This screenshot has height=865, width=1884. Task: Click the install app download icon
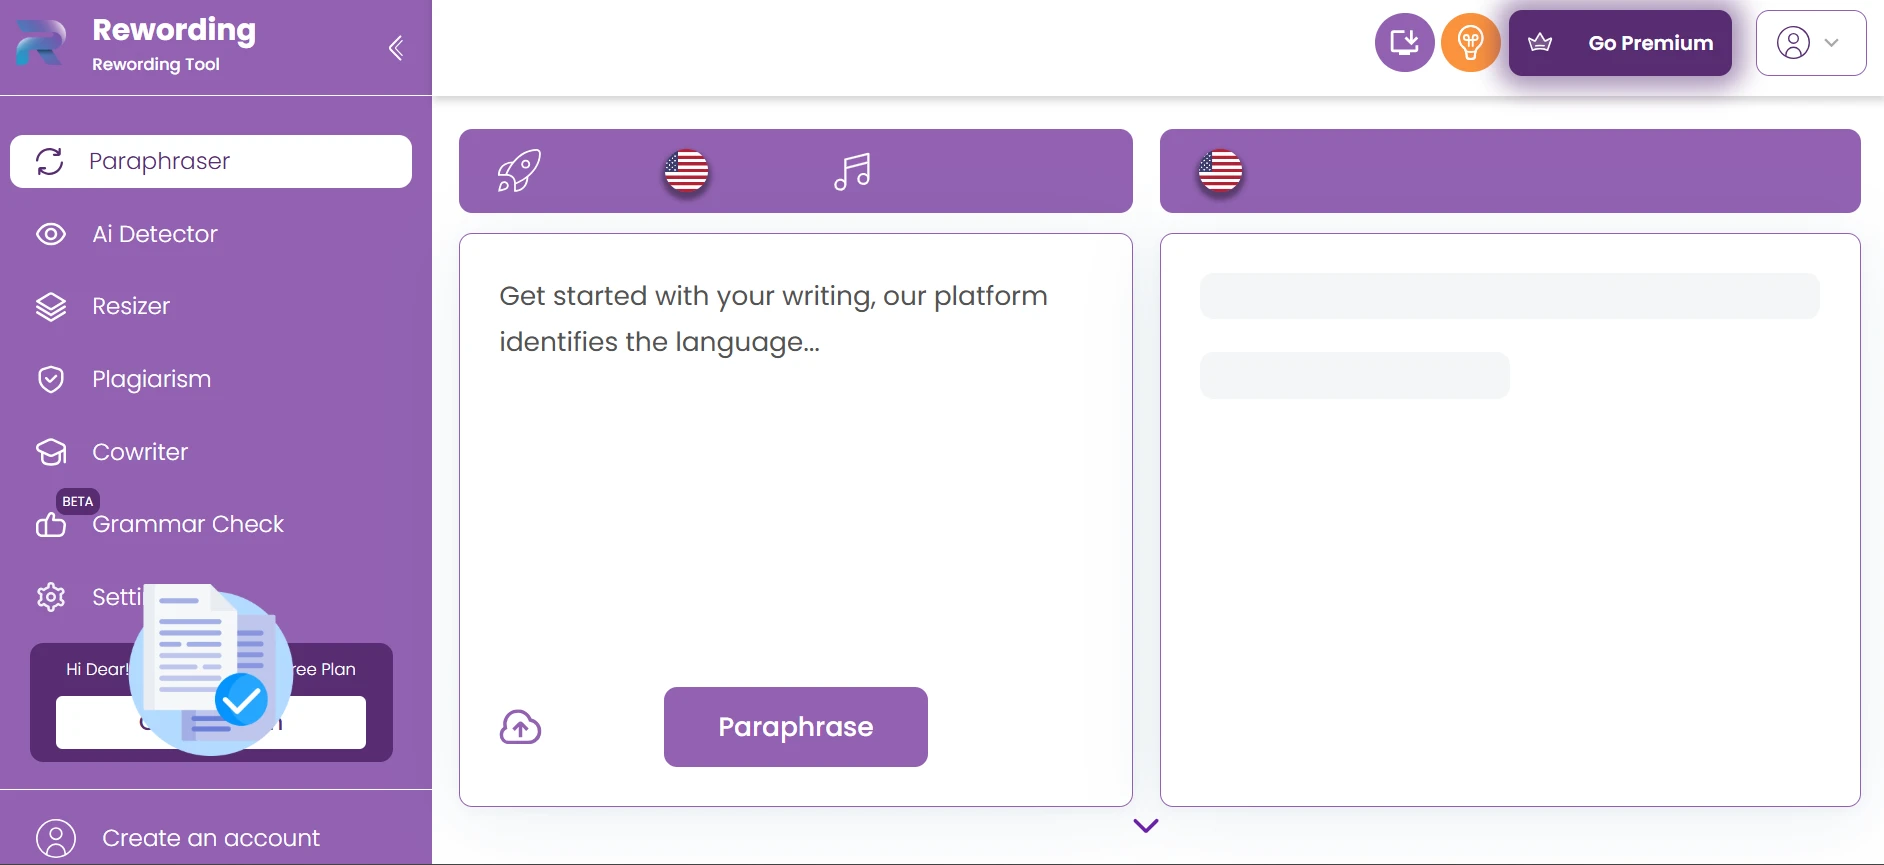(1405, 42)
